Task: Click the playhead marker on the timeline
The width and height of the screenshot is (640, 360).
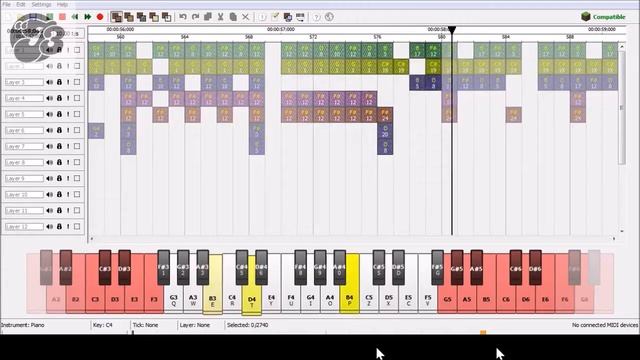Action: [452, 30]
